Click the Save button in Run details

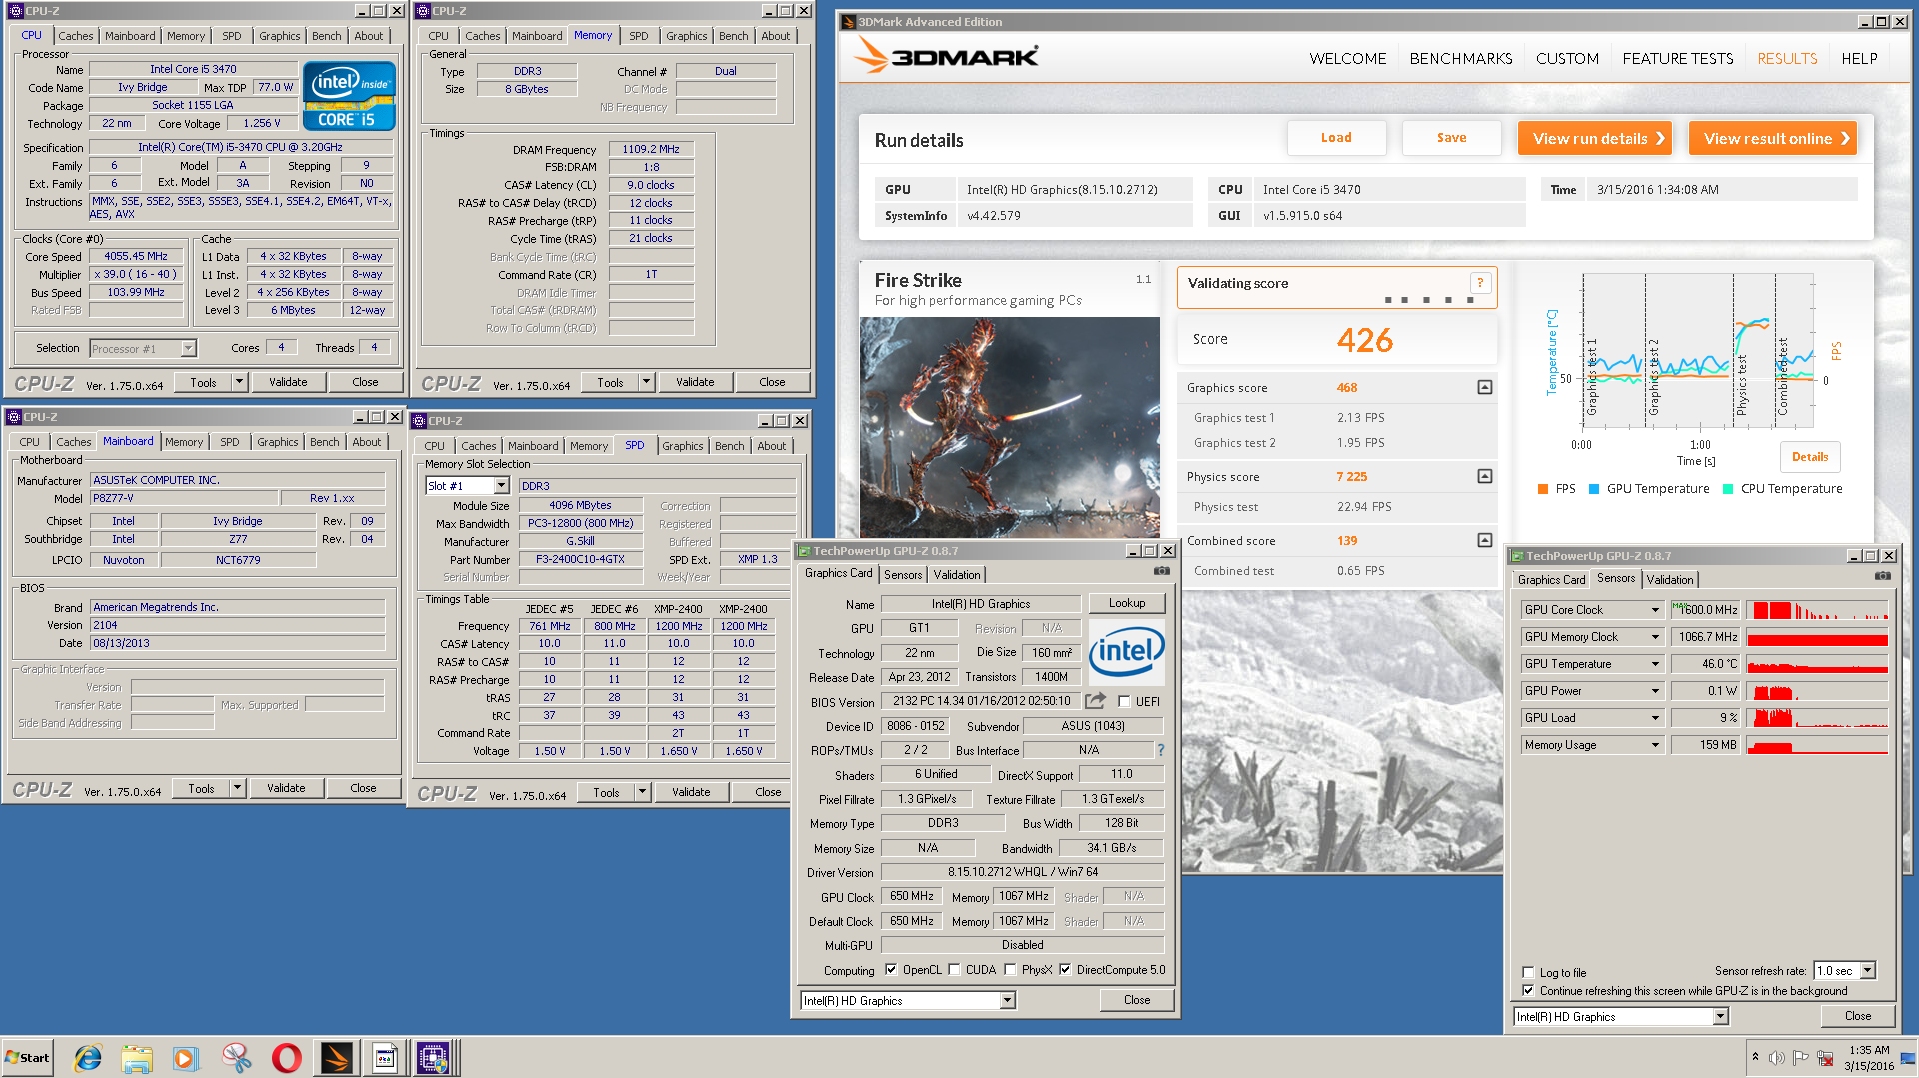(x=1451, y=138)
